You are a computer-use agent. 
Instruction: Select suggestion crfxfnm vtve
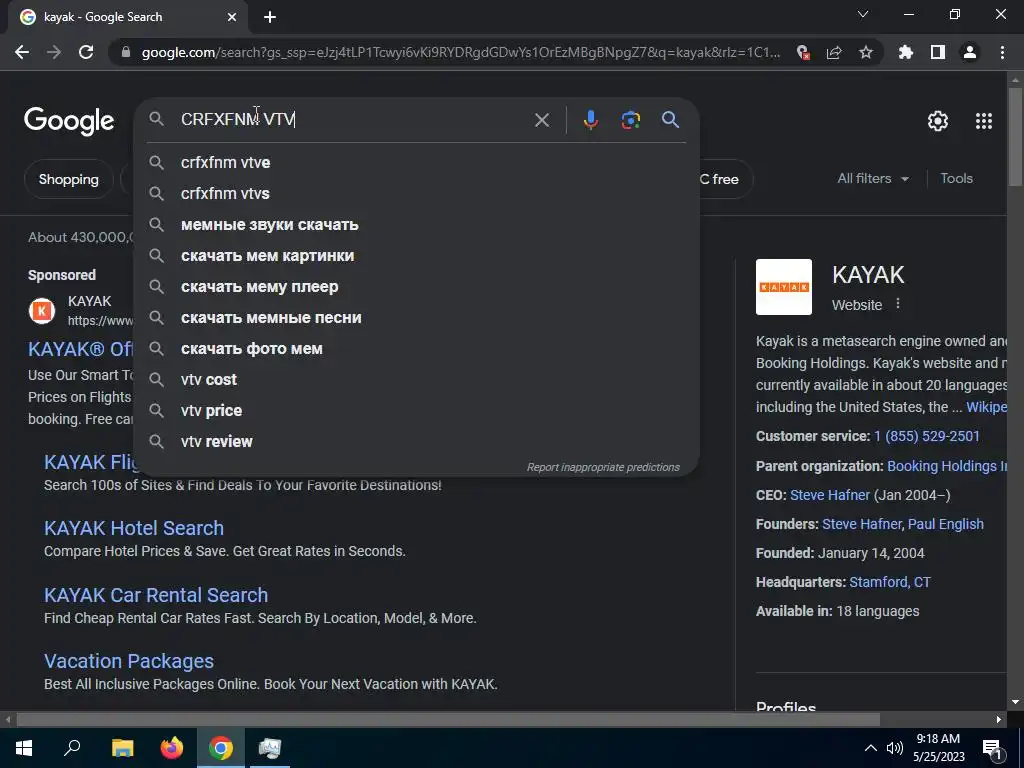coord(417,163)
